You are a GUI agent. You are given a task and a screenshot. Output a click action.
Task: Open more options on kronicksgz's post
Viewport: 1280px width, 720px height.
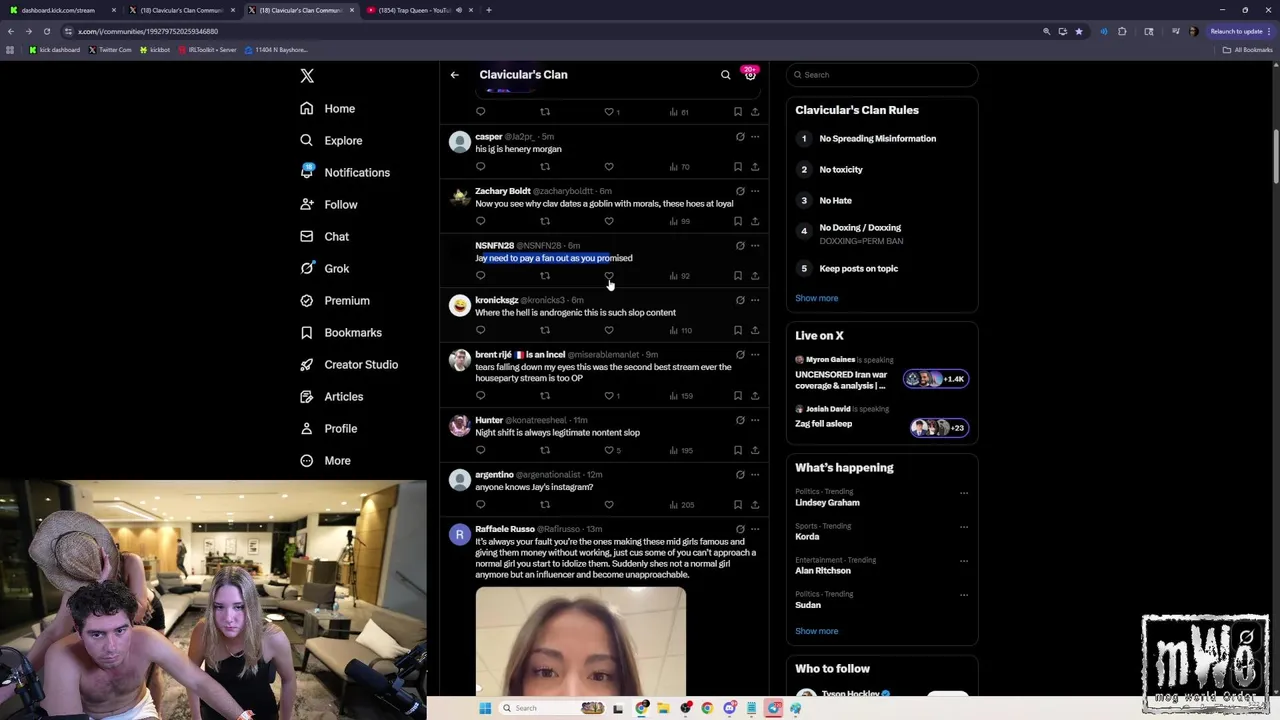(755, 300)
